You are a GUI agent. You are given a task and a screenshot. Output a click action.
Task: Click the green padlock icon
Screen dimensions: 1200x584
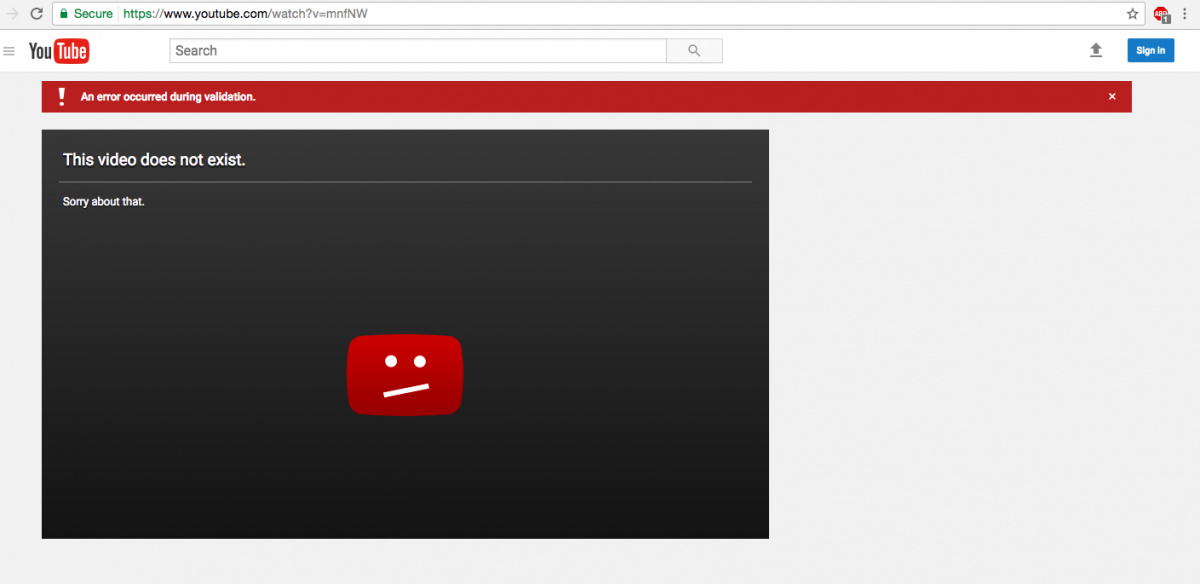63,14
